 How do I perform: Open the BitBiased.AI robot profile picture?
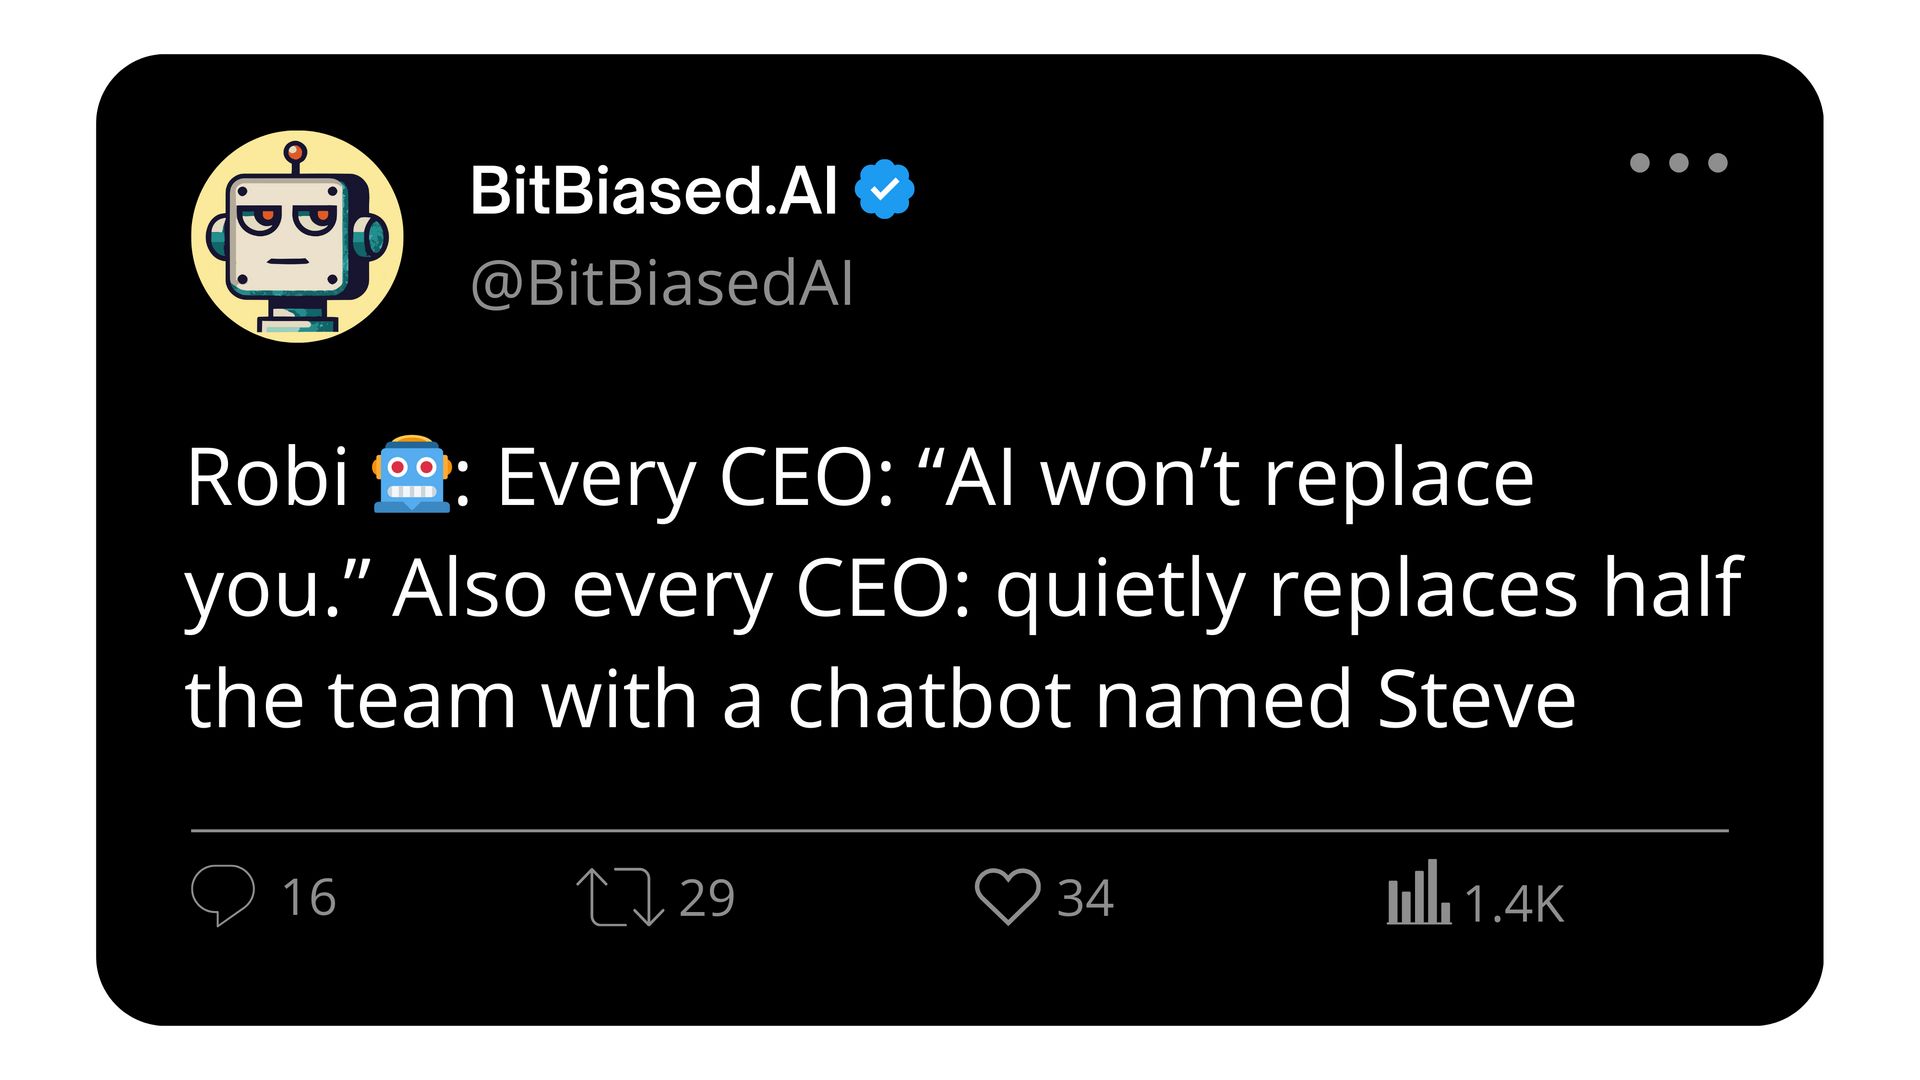tap(297, 236)
